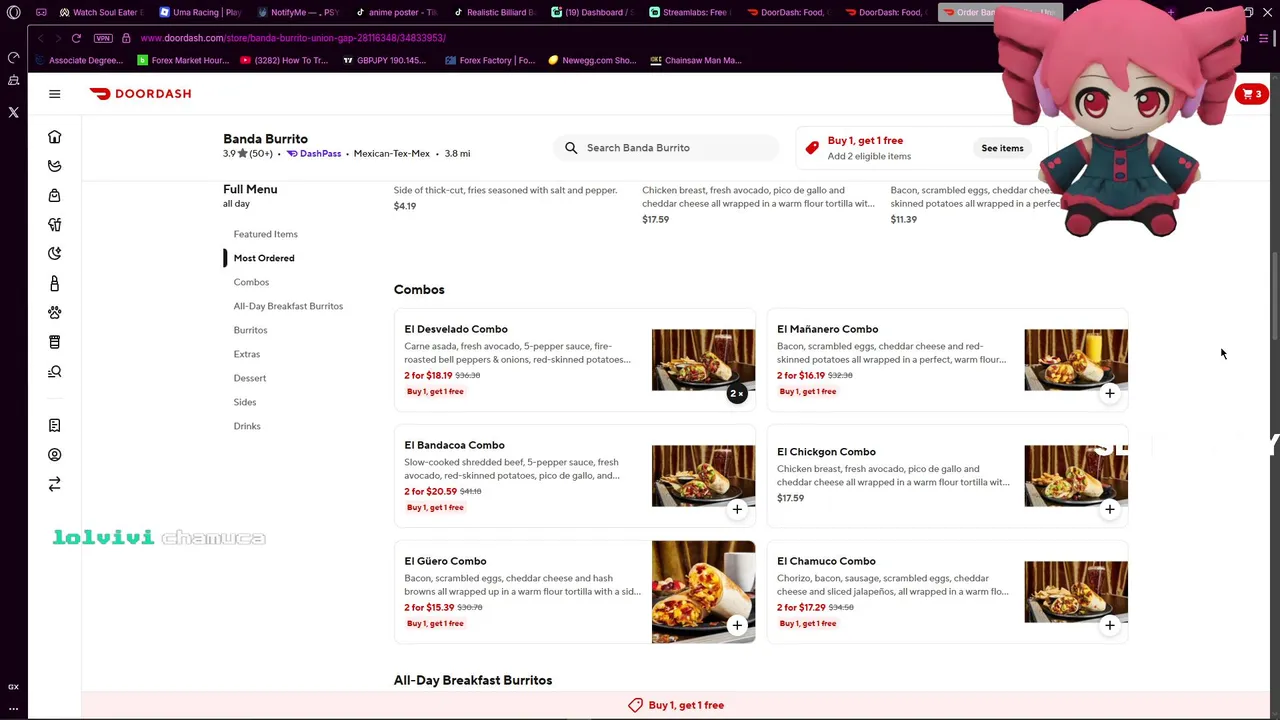Open the 2× quantity badge on El Desvelado Combo
This screenshot has height=720, width=1280.
[x=737, y=394]
